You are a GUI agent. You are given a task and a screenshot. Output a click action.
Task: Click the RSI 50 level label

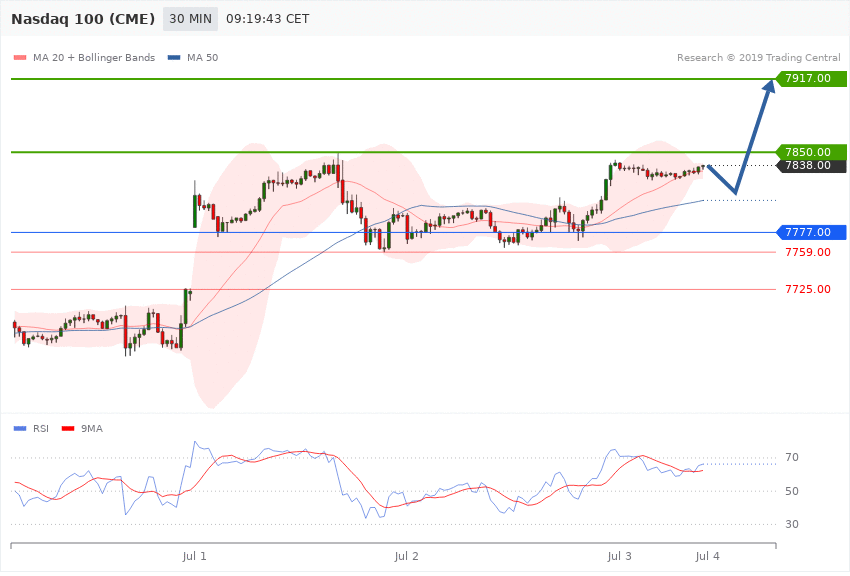792,491
